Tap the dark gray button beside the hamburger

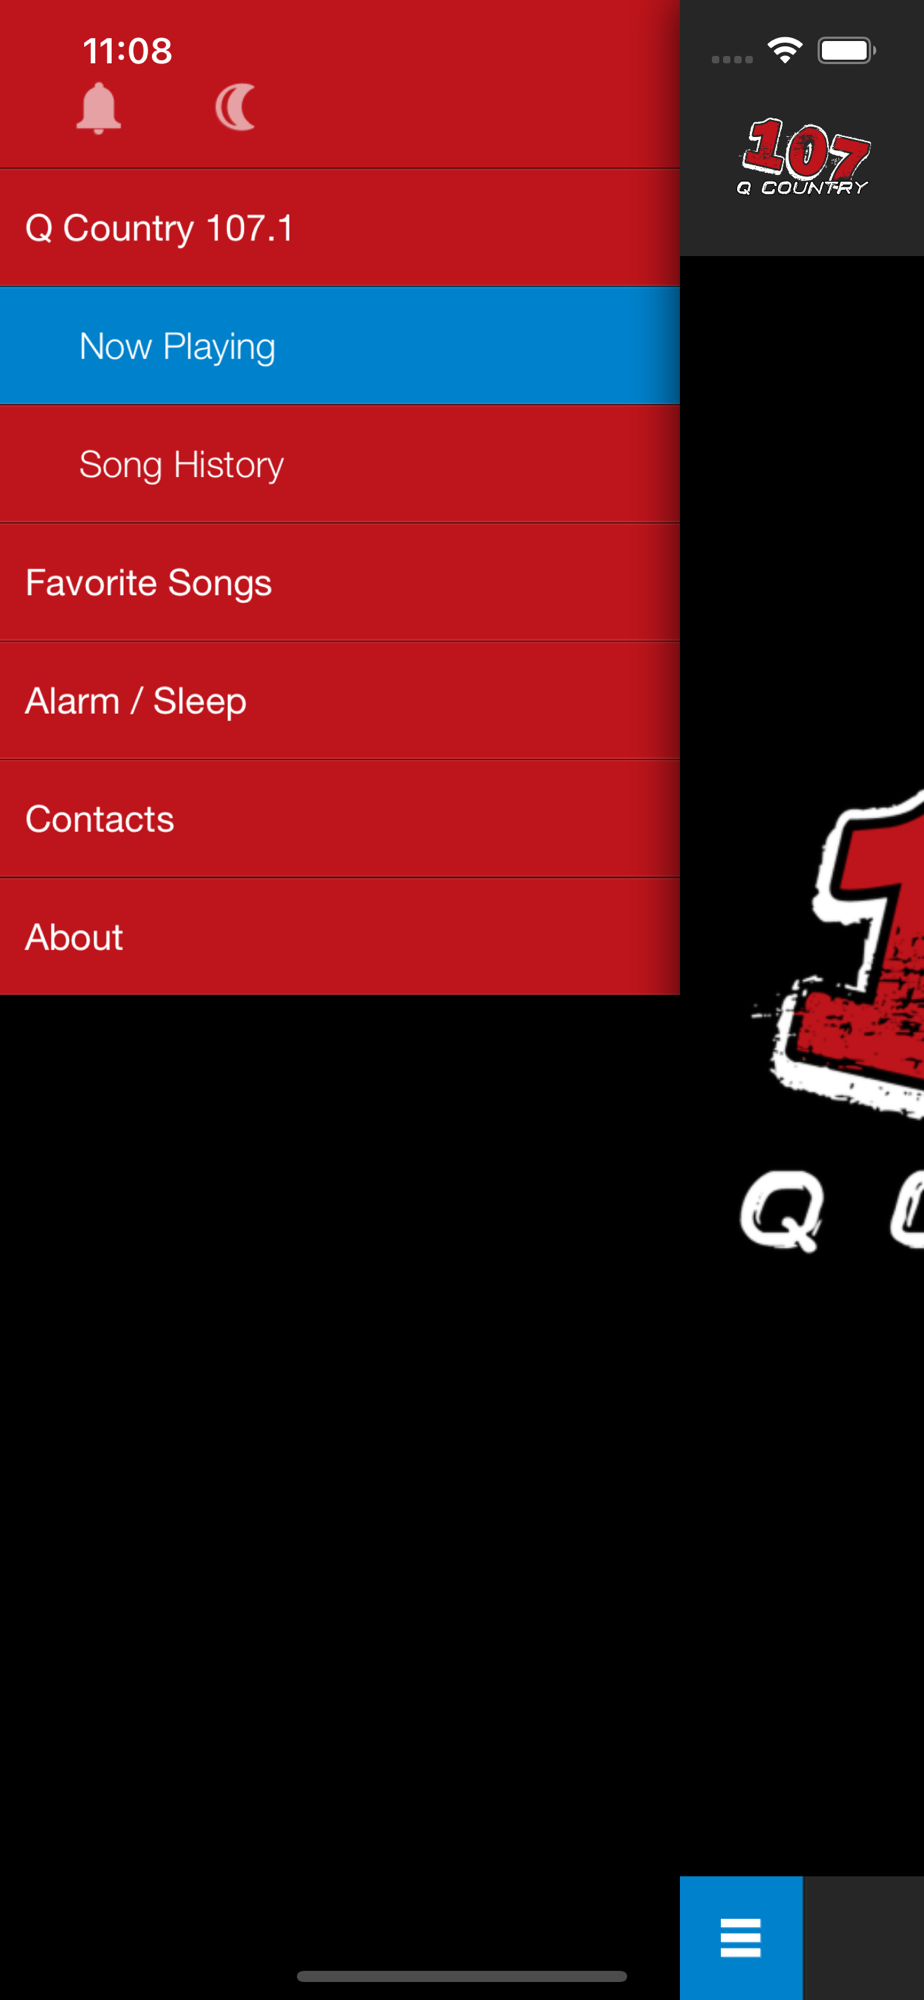coord(864,1937)
